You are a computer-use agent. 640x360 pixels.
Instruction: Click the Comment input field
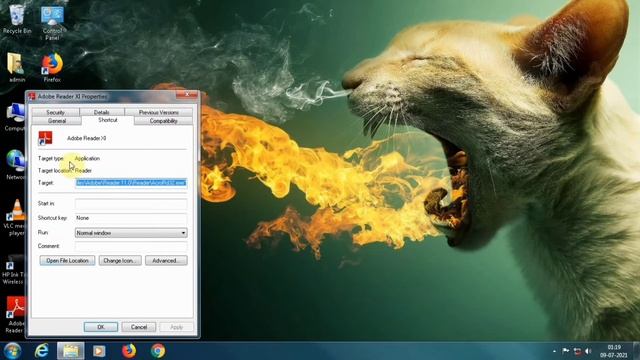(131, 246)
